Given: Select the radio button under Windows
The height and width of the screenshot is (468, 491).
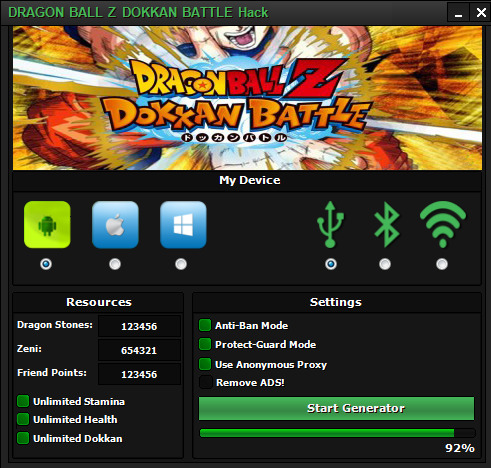Looking at the screenshot, I should tap(181, 264).
